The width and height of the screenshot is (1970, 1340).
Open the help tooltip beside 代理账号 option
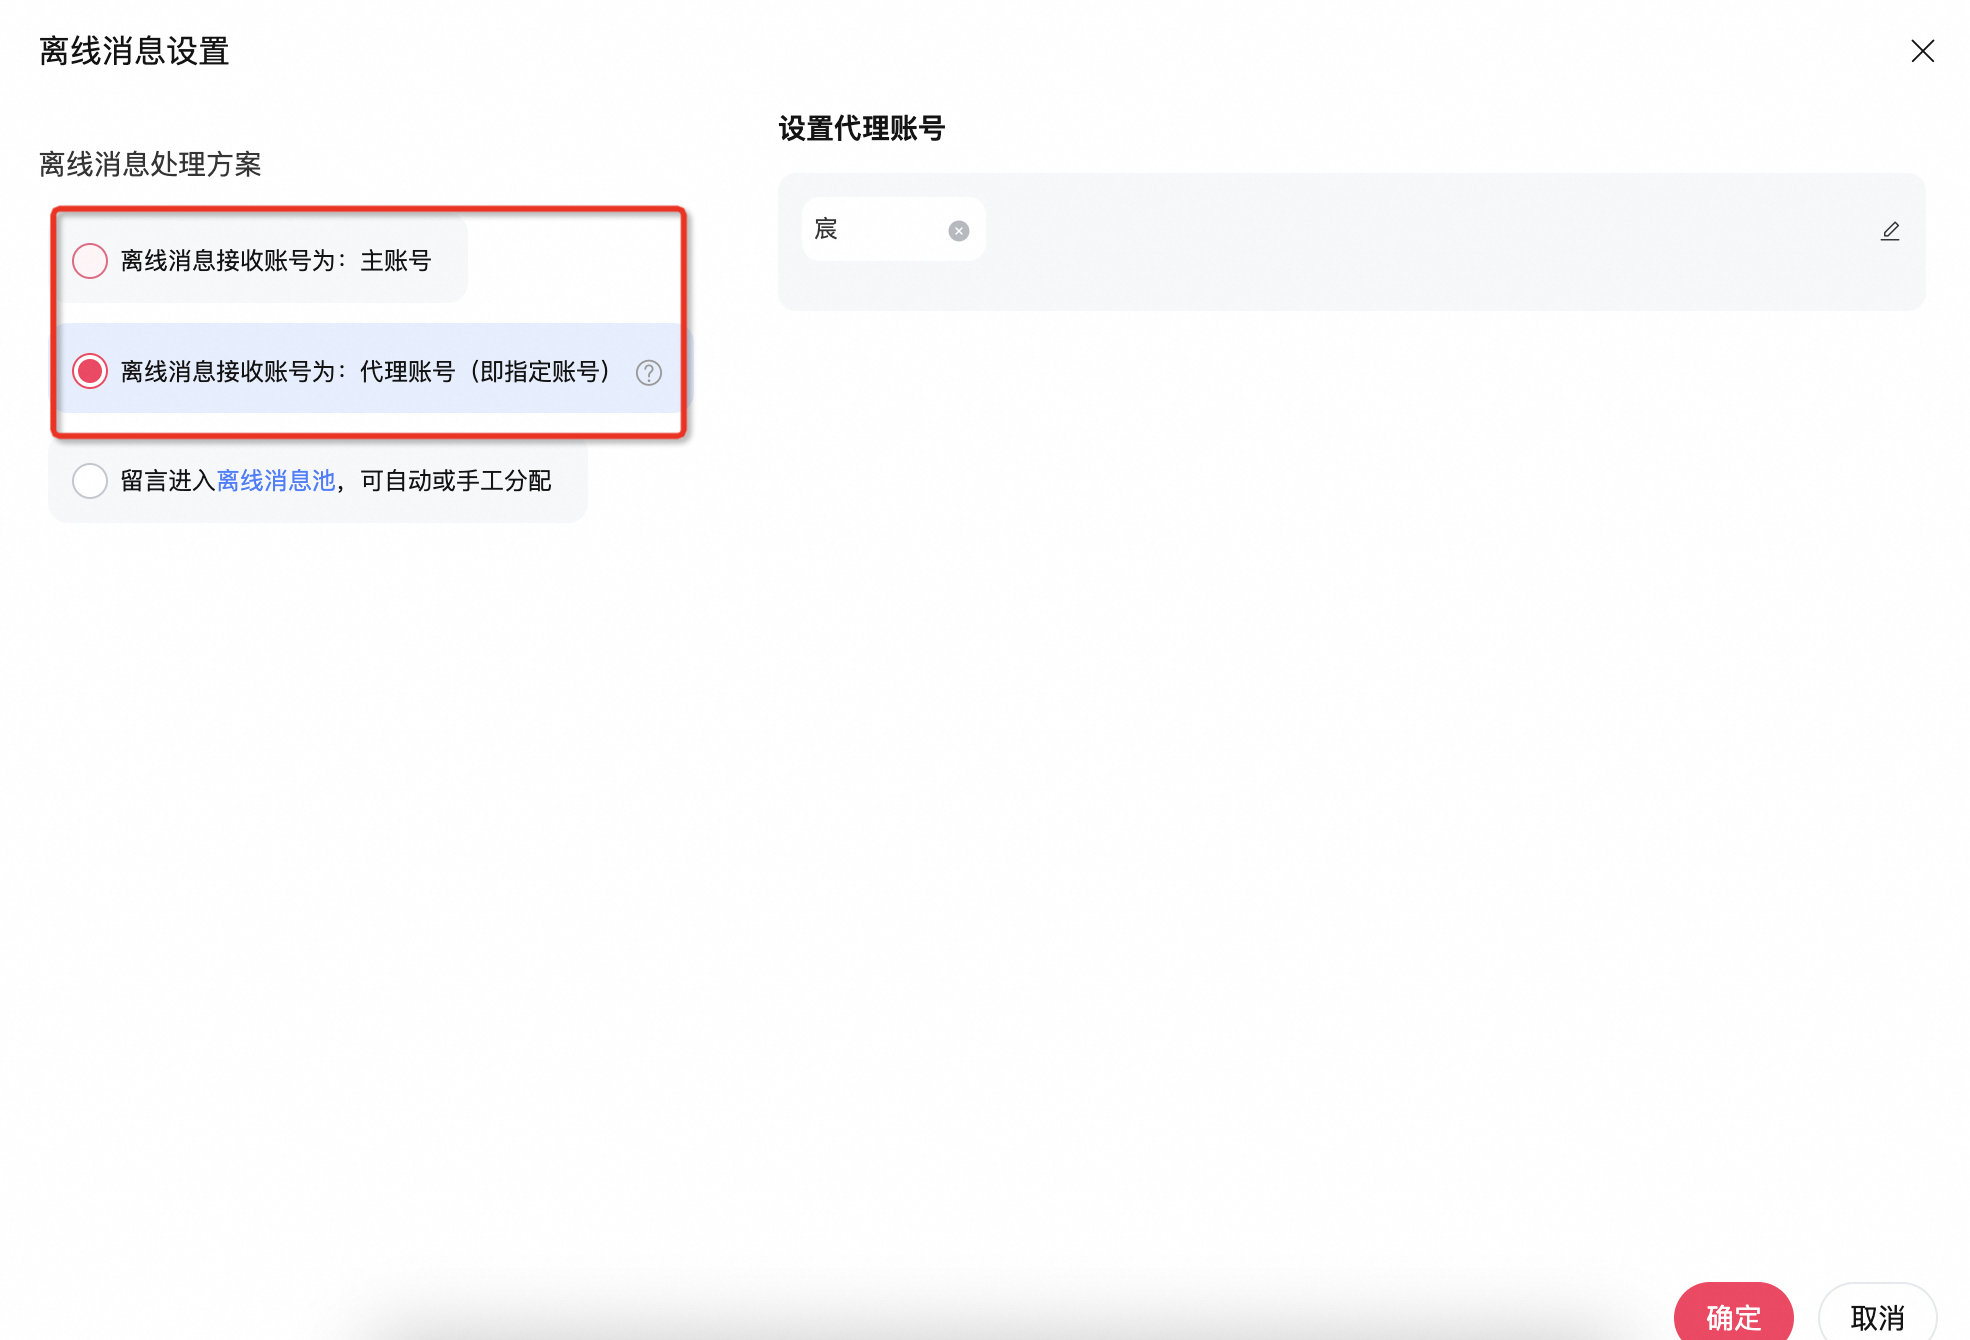click(649, 373)
